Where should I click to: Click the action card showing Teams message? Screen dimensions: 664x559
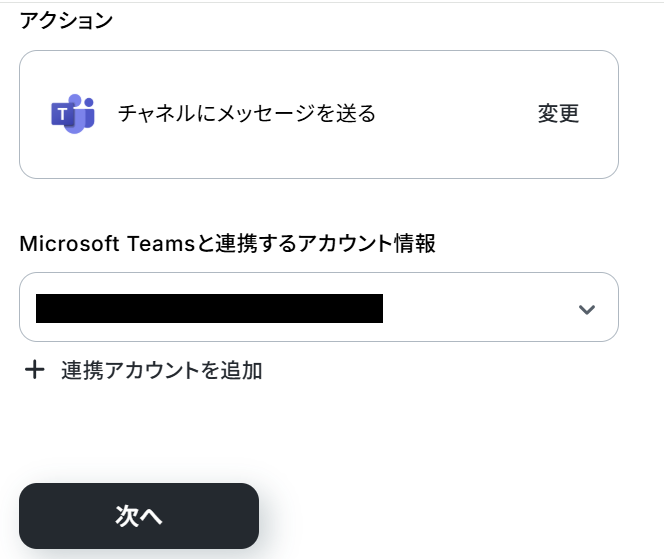click(x=319, y=114)
